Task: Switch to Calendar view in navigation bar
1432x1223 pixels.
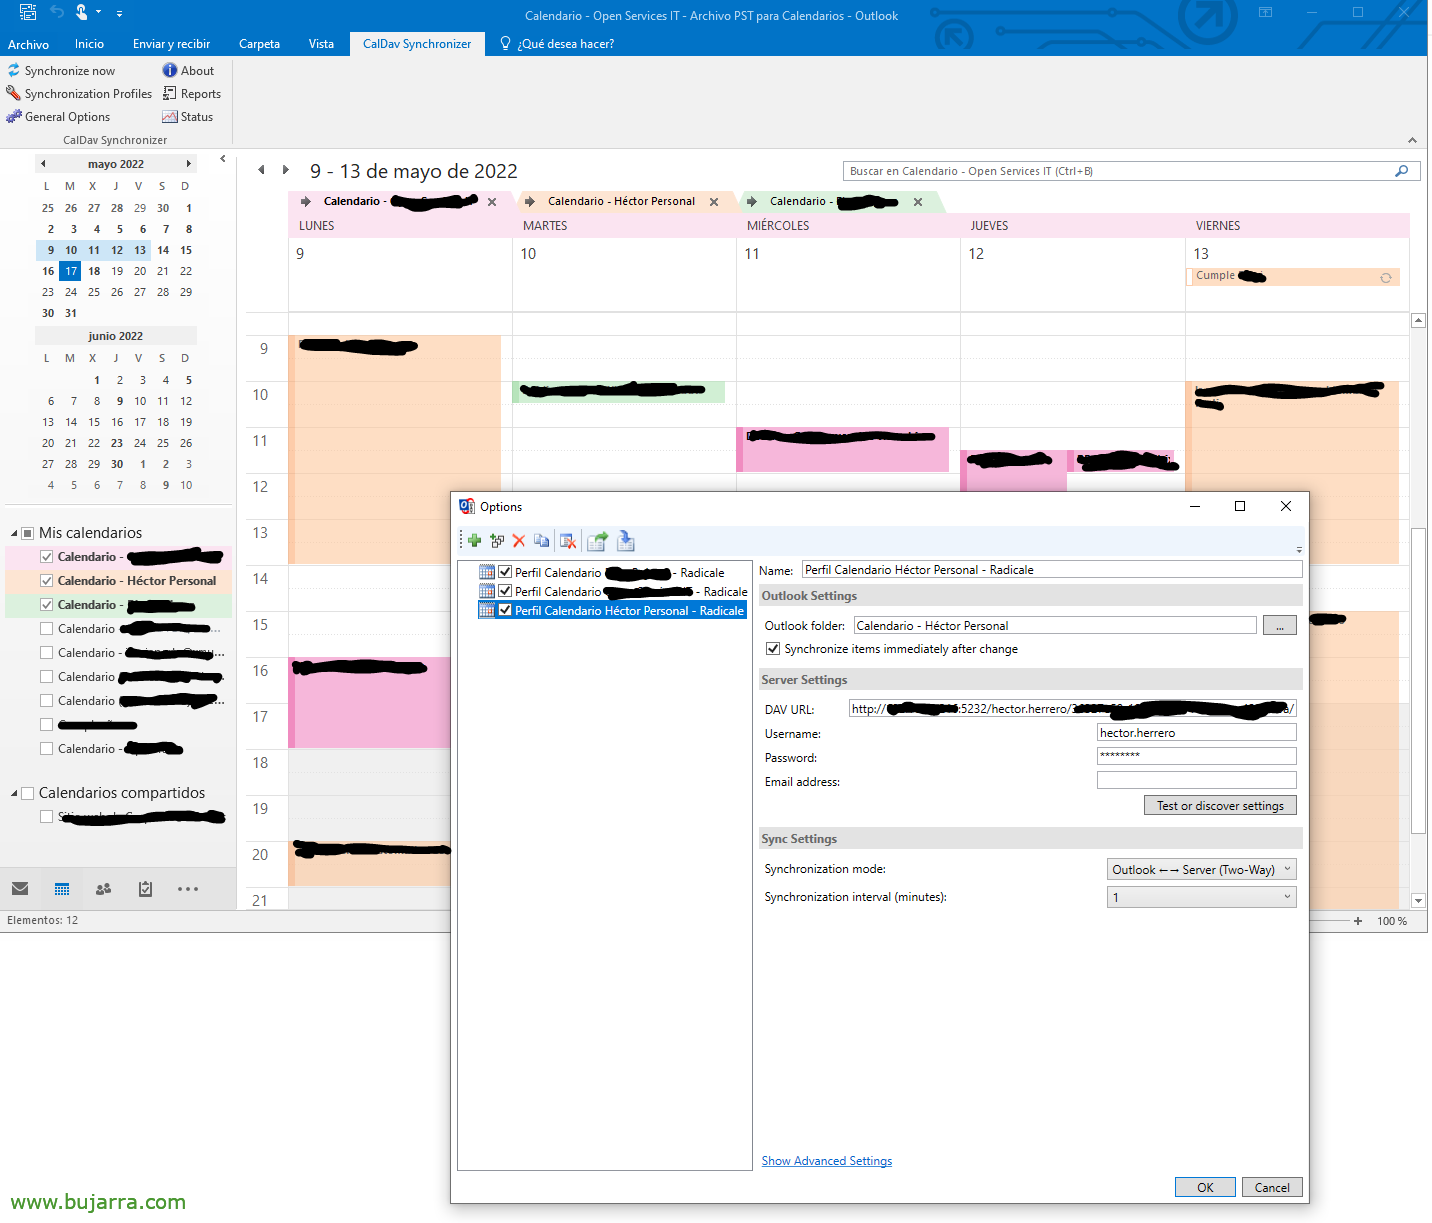Action: click(x=62, y=889)
